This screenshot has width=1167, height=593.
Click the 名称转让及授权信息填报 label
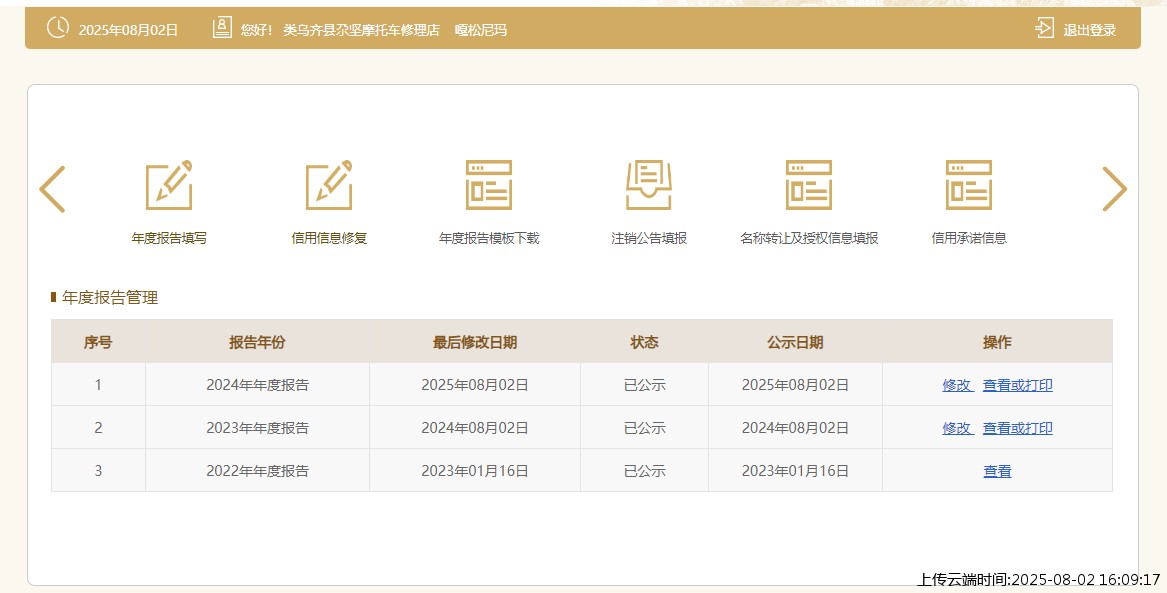809,238
